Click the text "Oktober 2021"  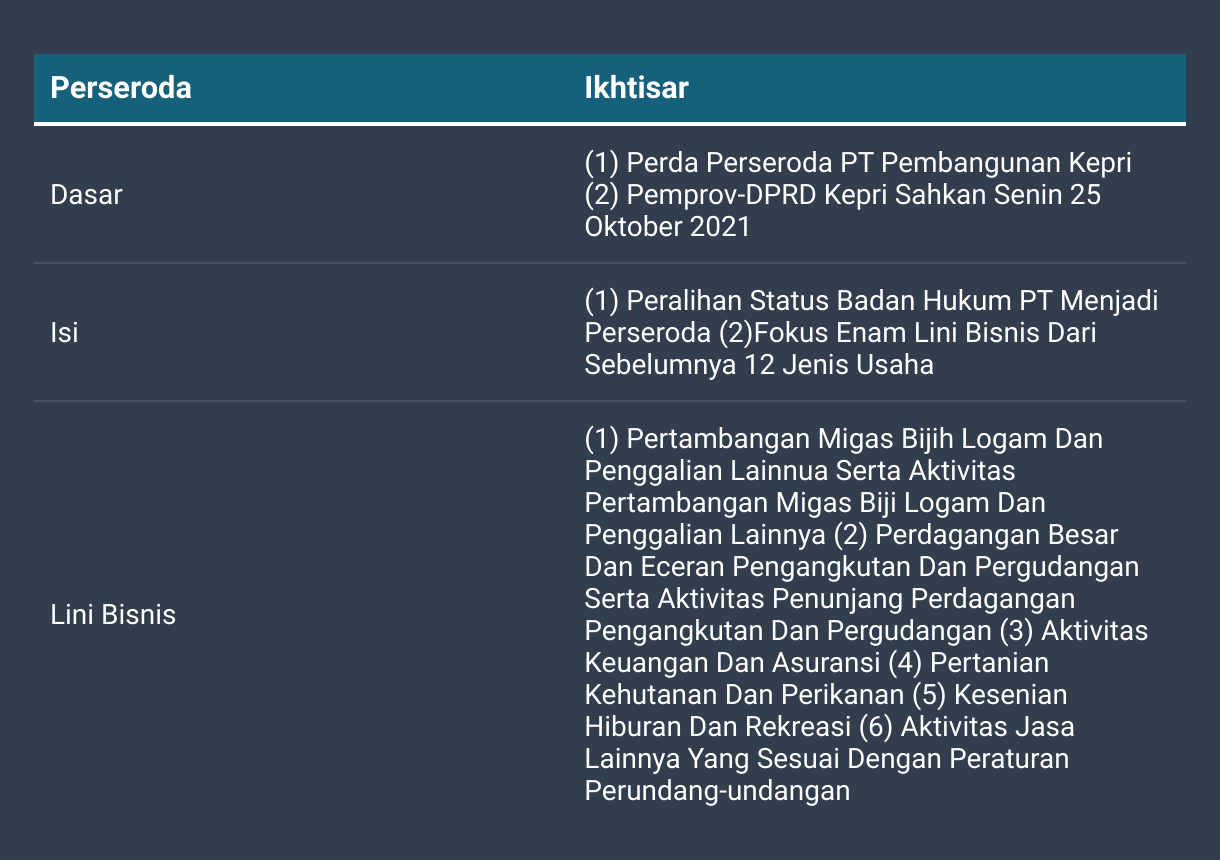click(x=667, y=226)
